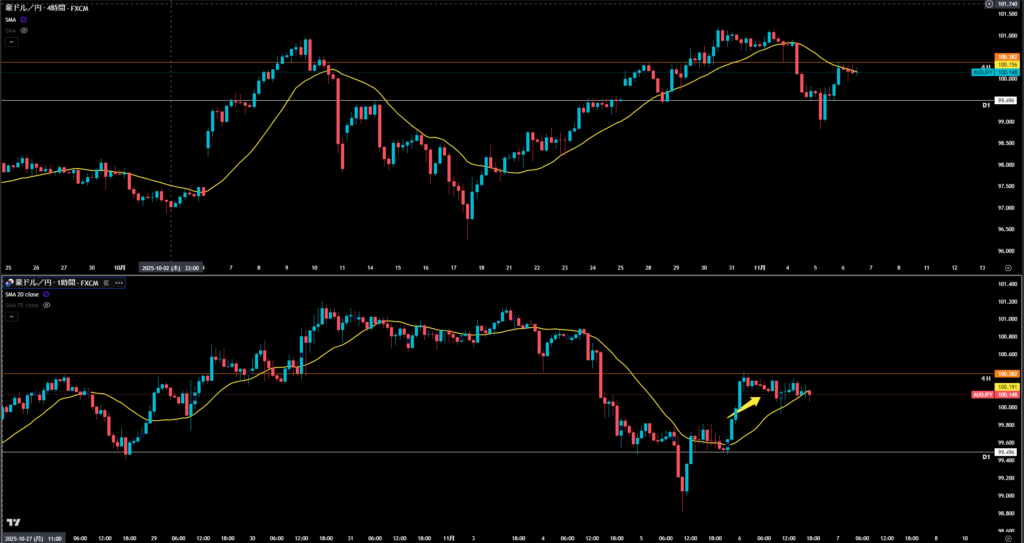Click the orange 100.382 price label on upper chart

coord(1007,56)
